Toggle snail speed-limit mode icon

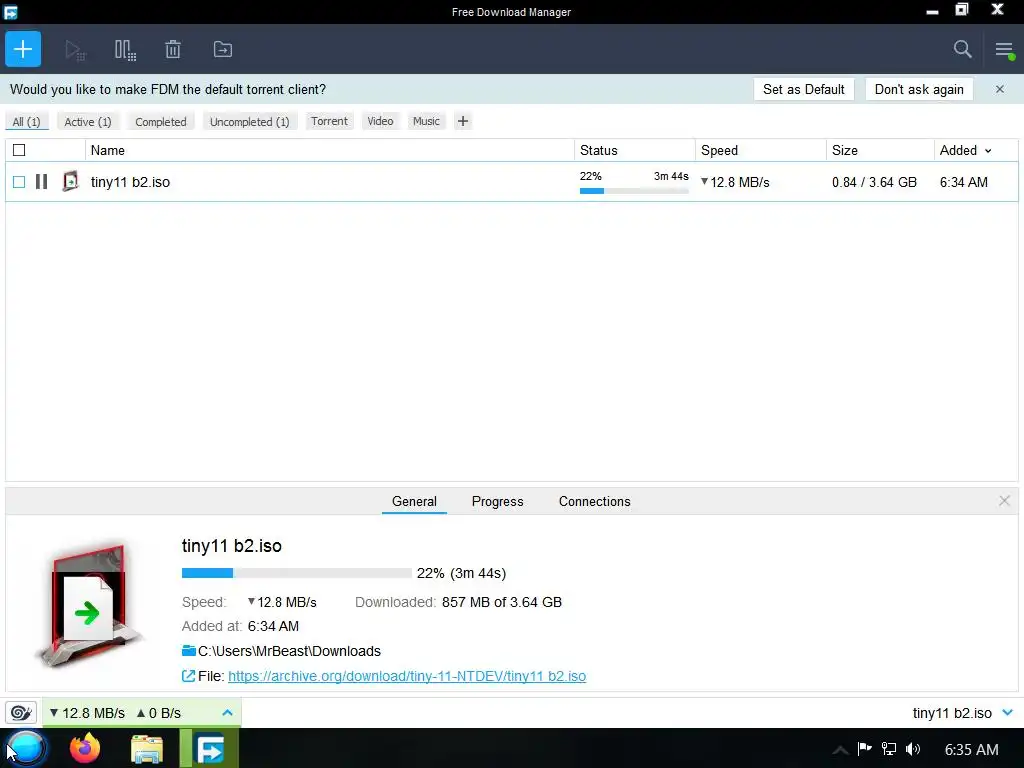point(21,712)
